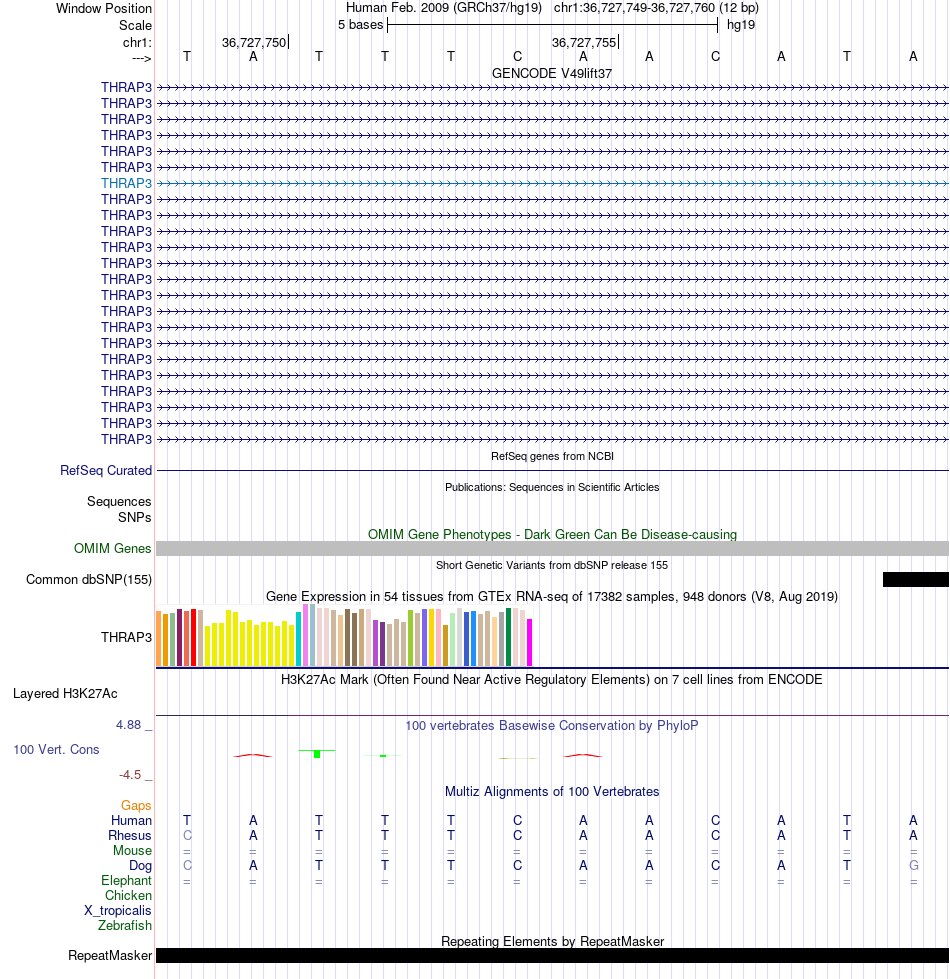Click the Dog species label
The width and height of the screenshot is (950, 979).
[140, 865]
